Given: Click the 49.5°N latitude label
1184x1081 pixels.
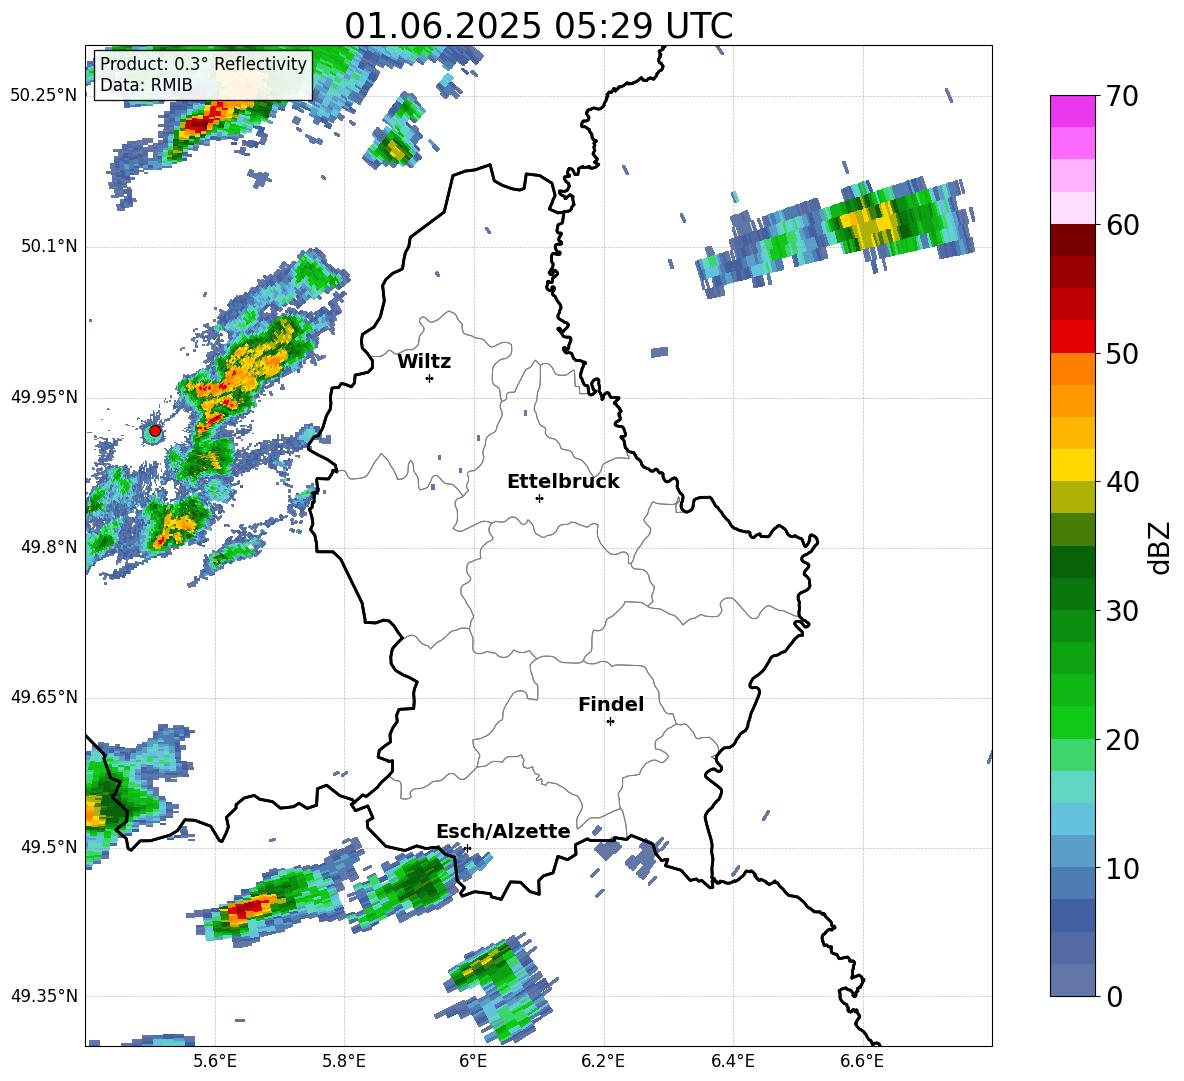Looking at the screenshot, I should coord(49,847).
